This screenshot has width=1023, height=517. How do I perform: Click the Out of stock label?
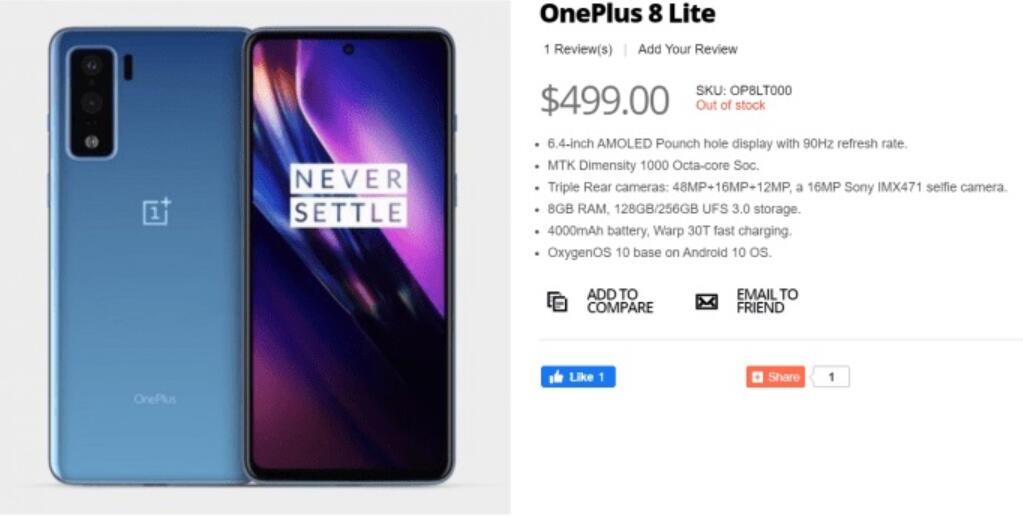click(730, 106)
